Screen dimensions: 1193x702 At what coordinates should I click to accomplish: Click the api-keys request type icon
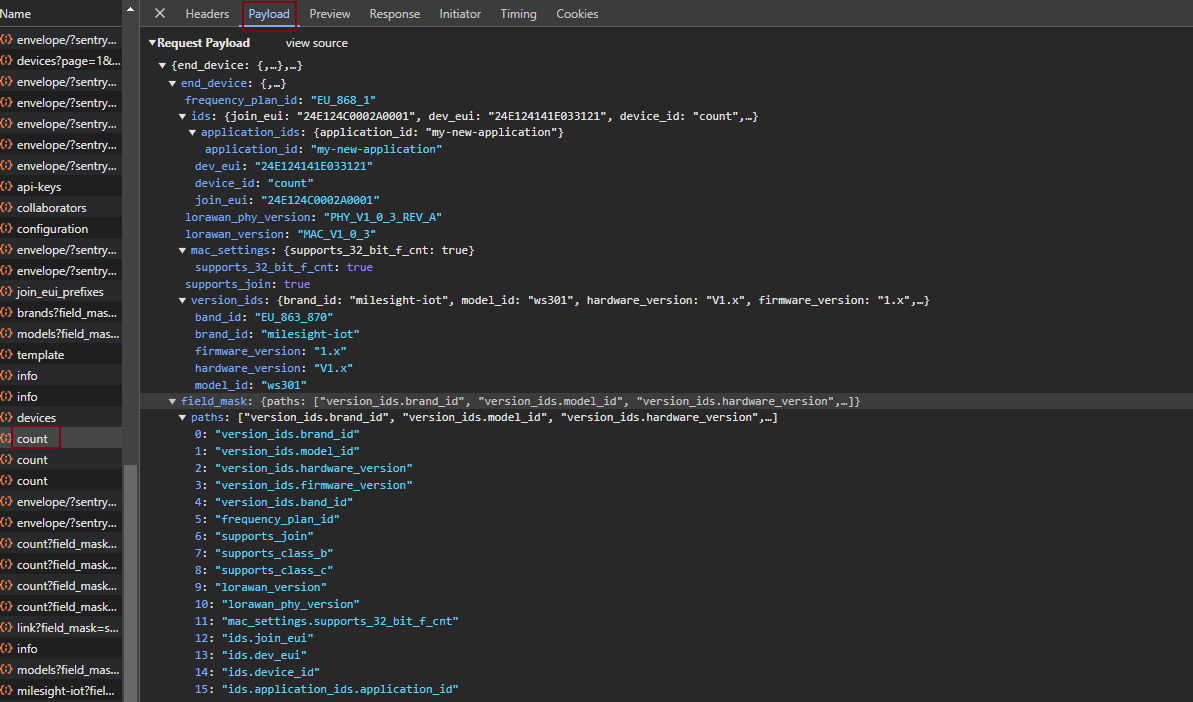click(x=6, y=186)
